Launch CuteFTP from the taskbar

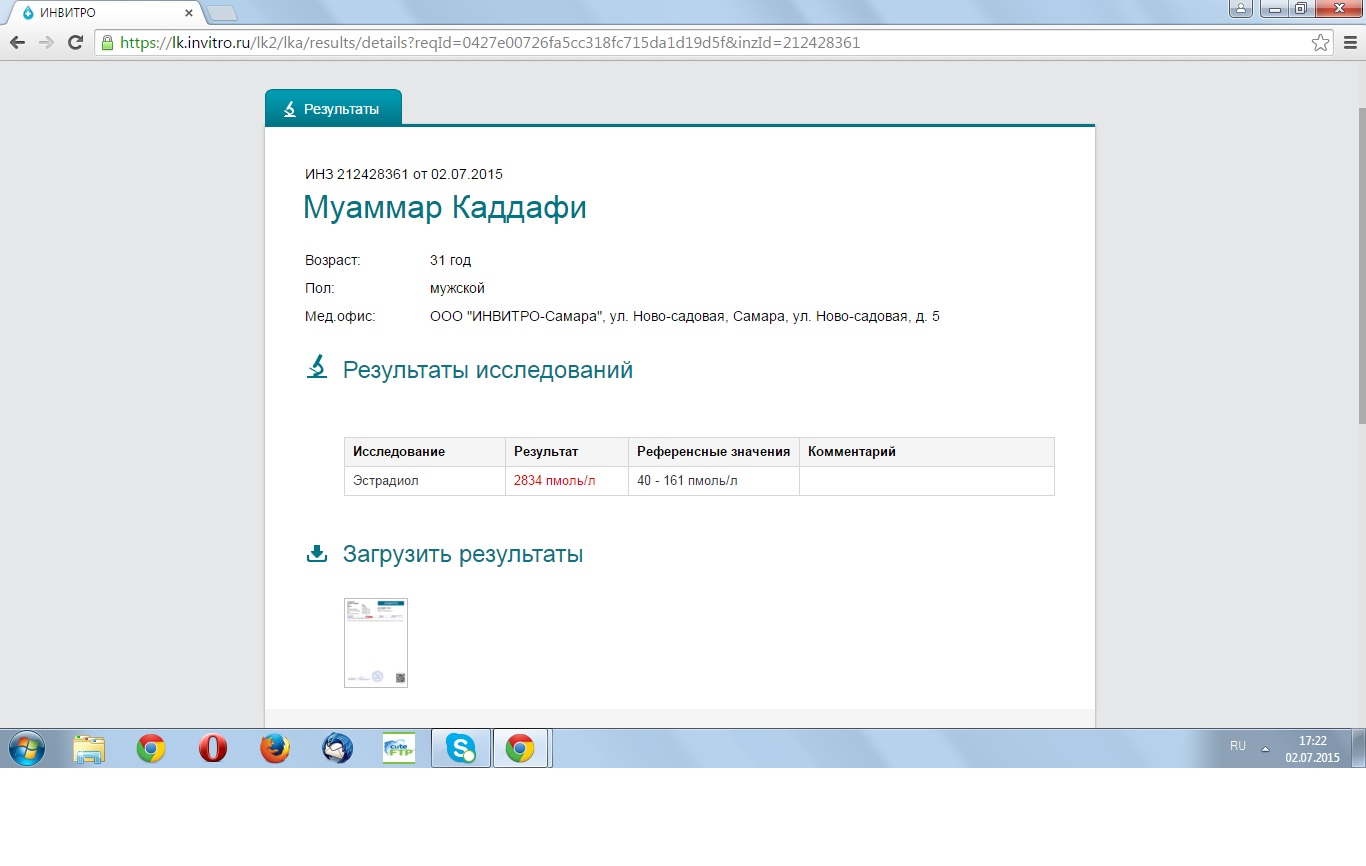click(399, 748)
